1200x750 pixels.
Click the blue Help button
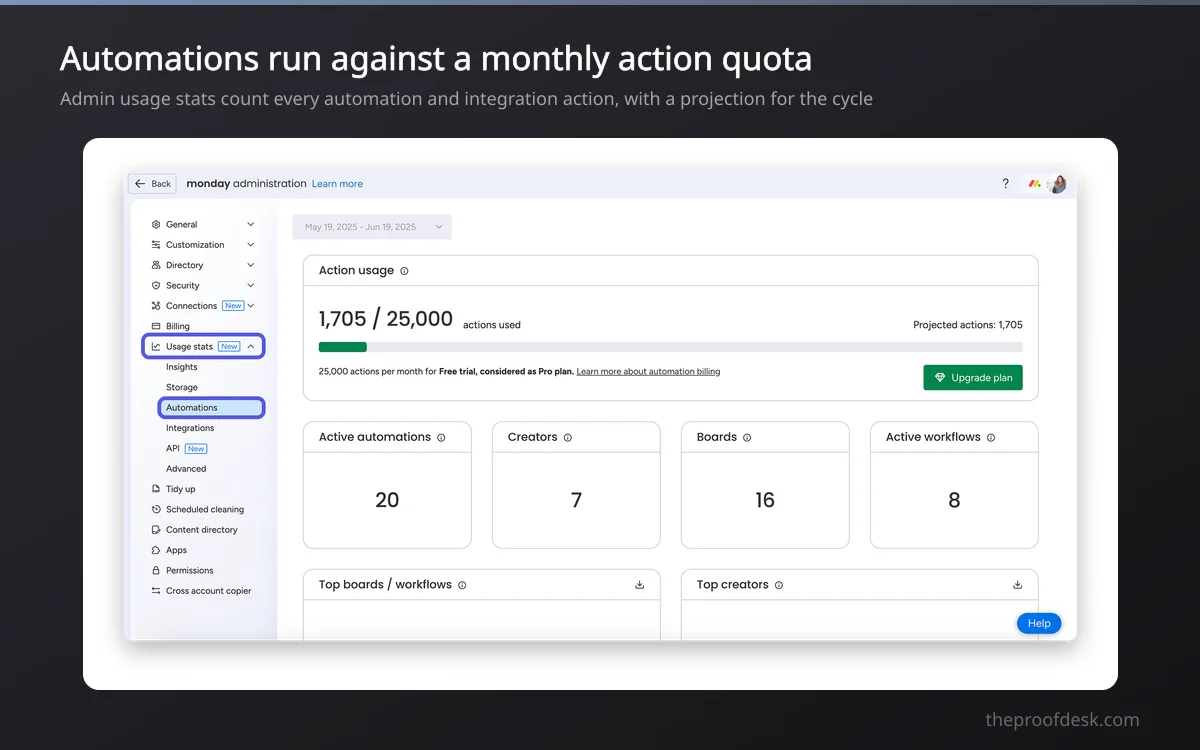tap(1039, 623)
